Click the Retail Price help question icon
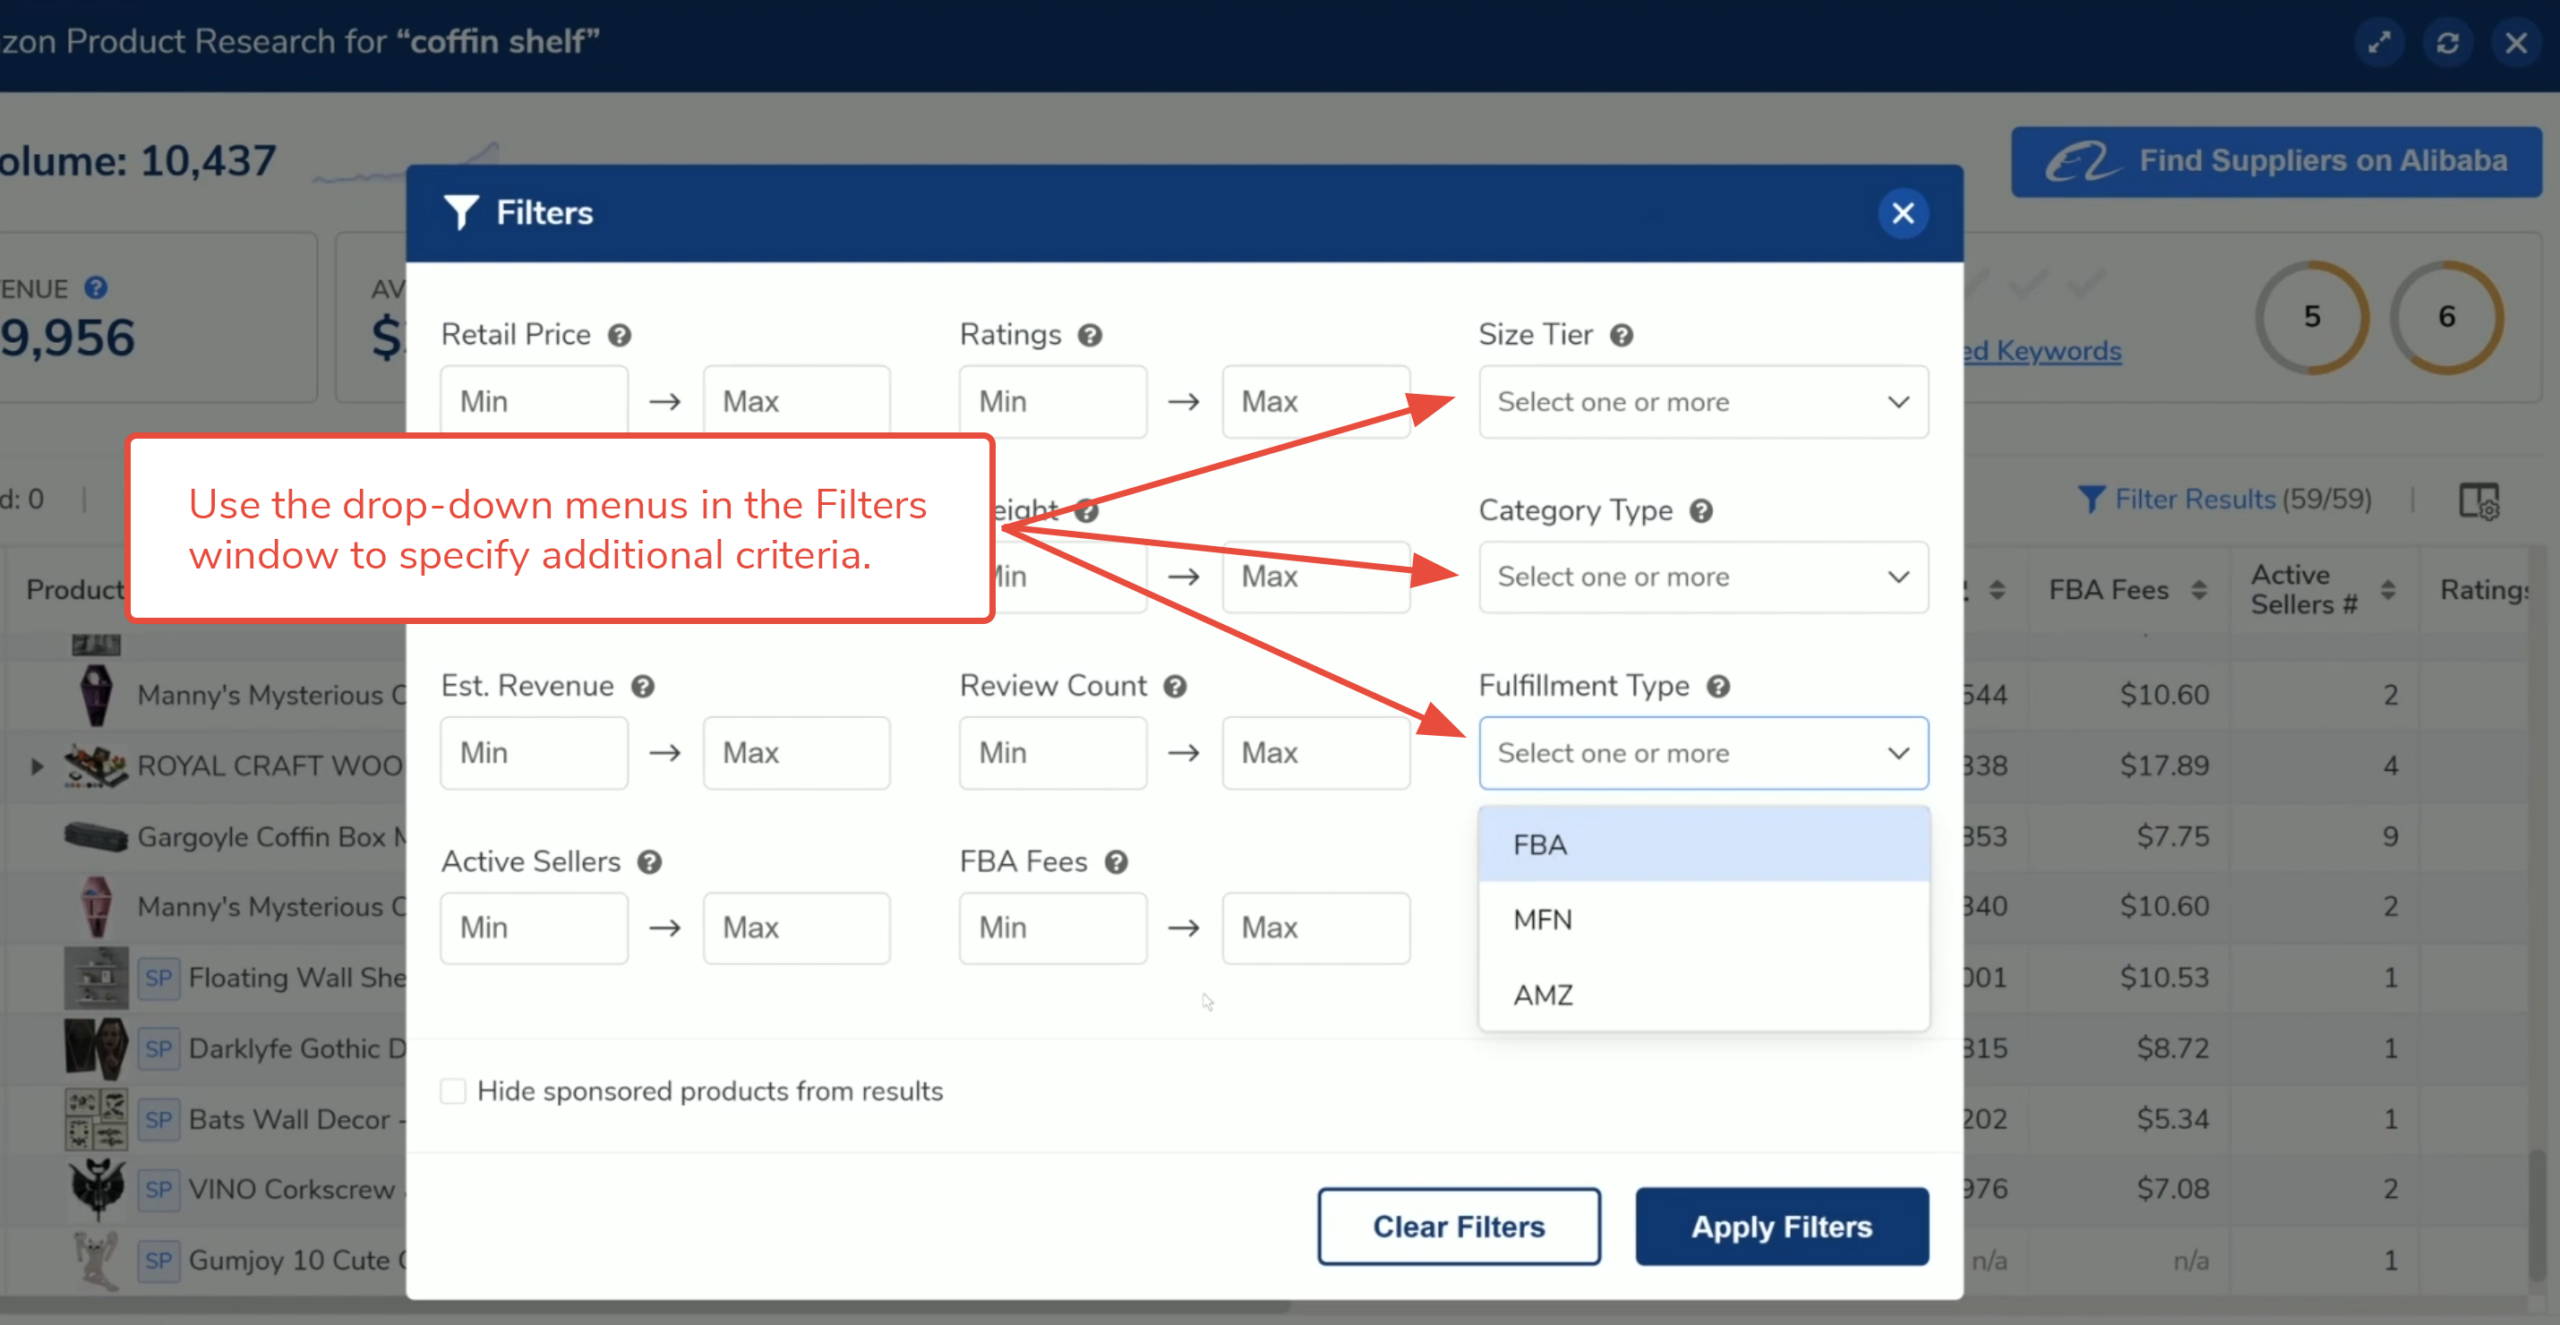The width and height of the screenshot is (2560, 1325). 619,336
